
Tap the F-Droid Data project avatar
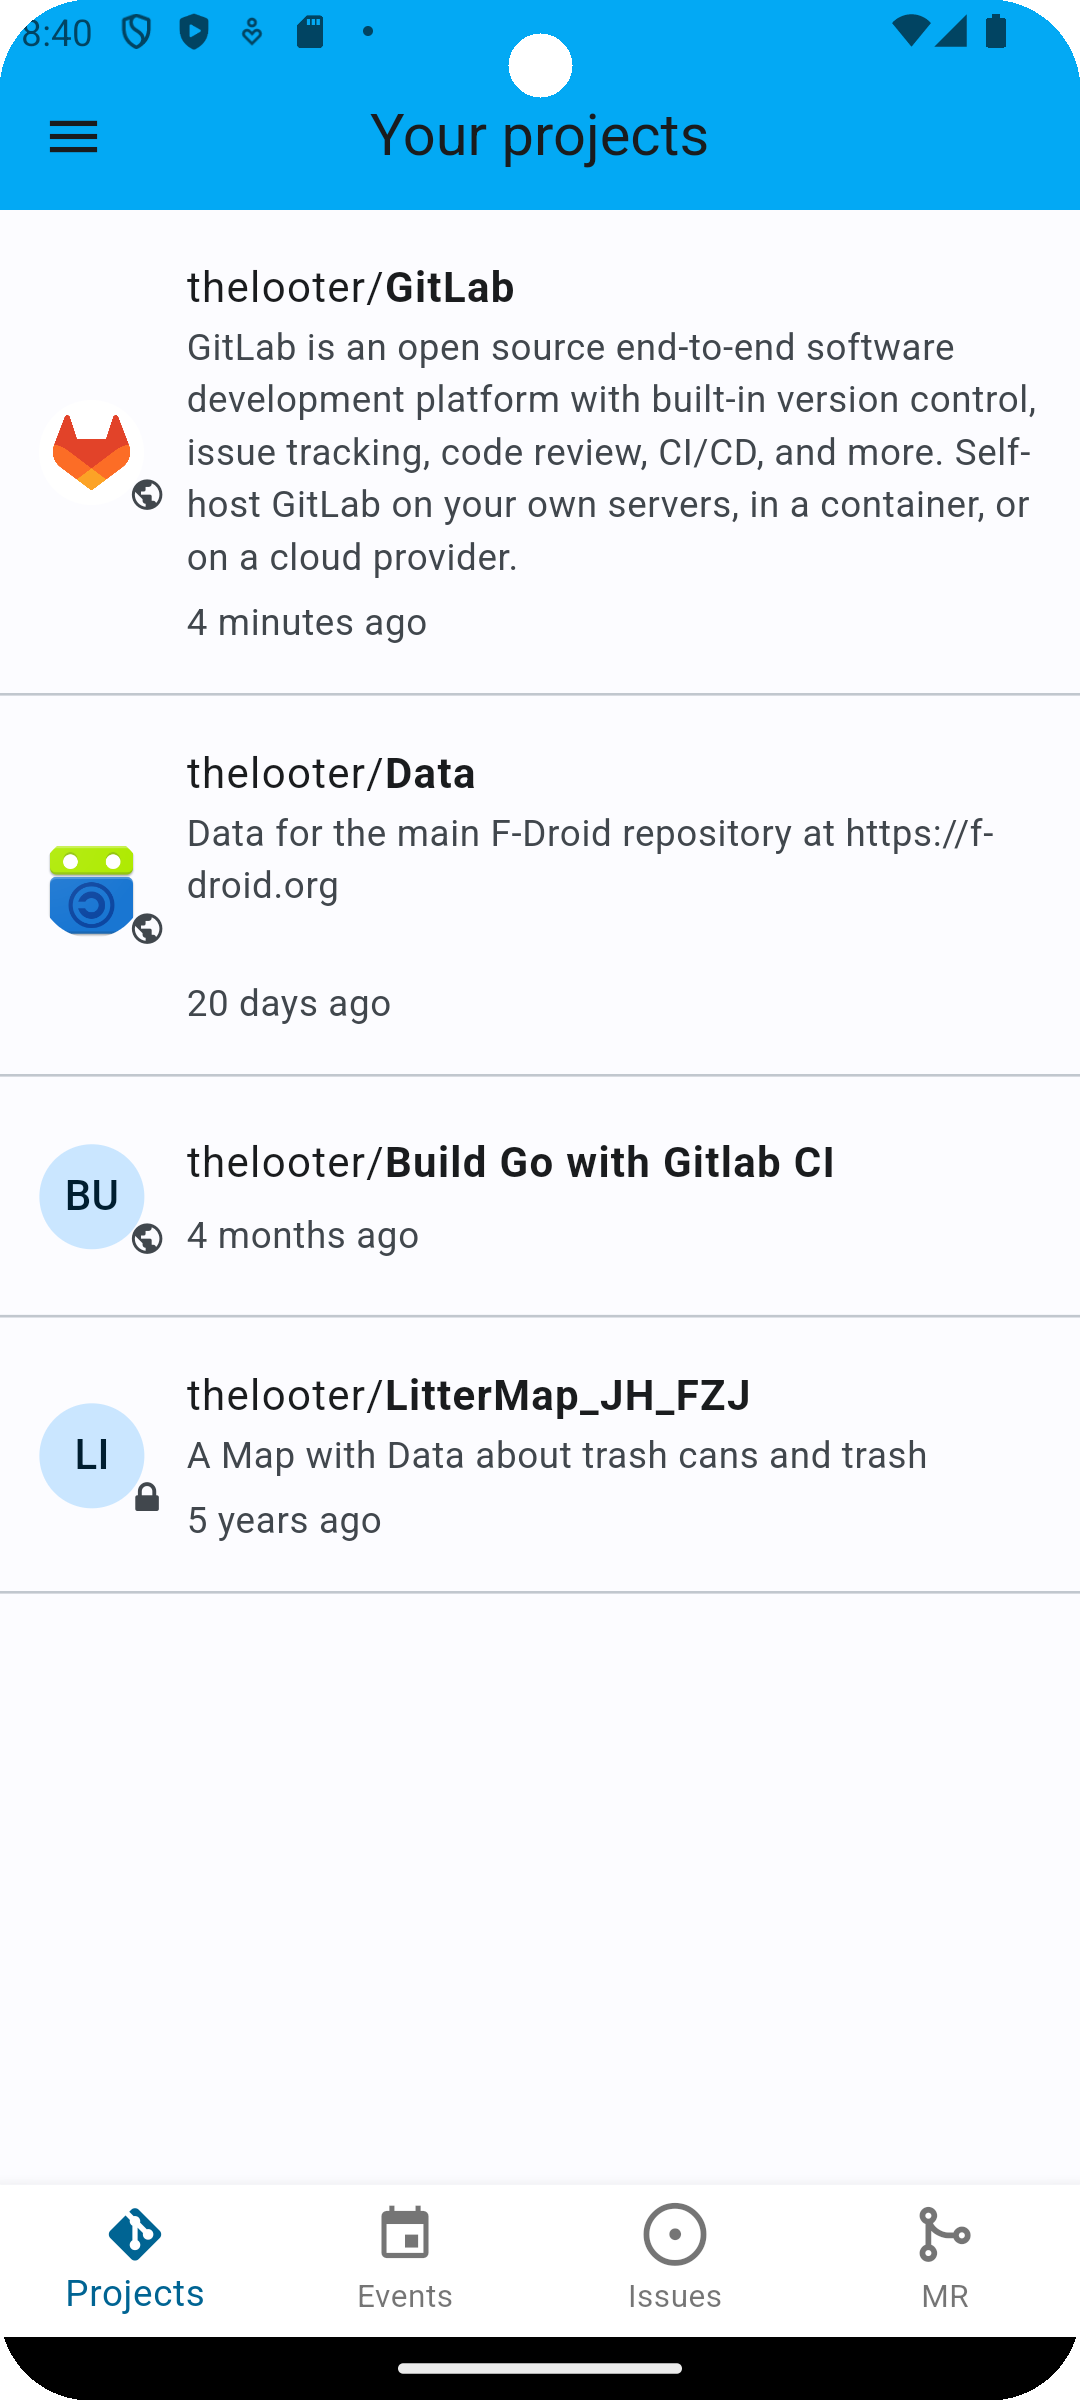pyautogui.click(x=91, y=890)
